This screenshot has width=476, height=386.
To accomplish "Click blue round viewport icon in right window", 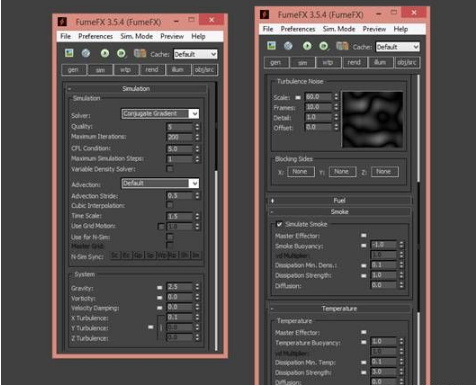I will coord(288,46).
